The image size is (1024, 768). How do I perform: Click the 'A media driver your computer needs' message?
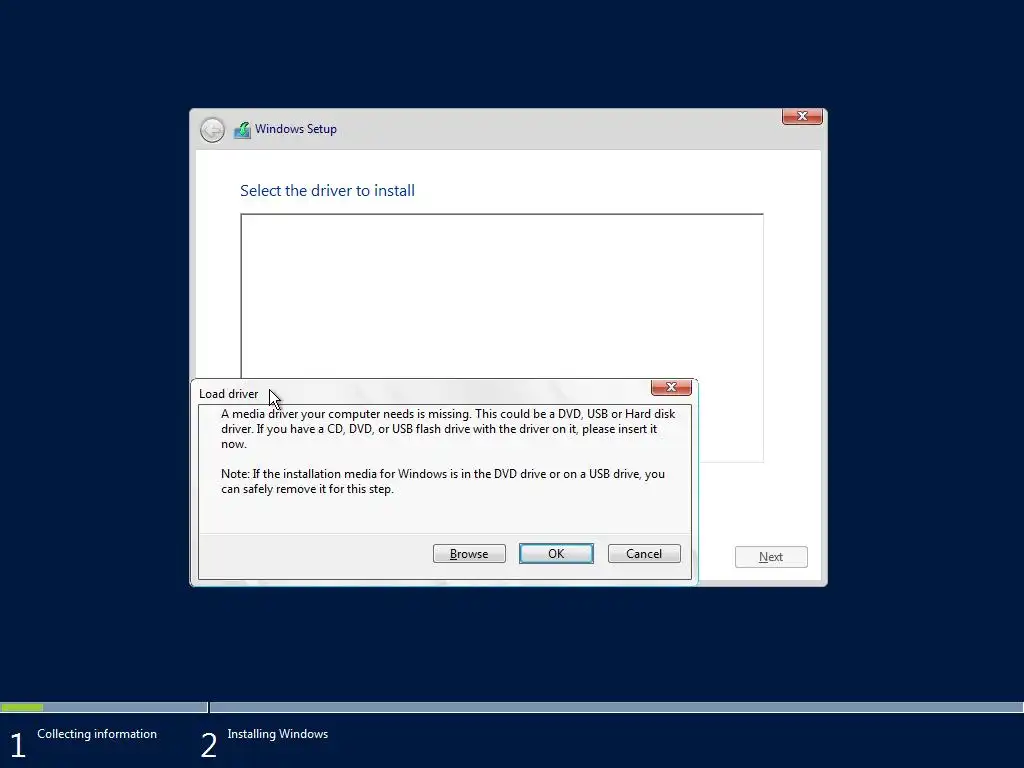(448, 429)
